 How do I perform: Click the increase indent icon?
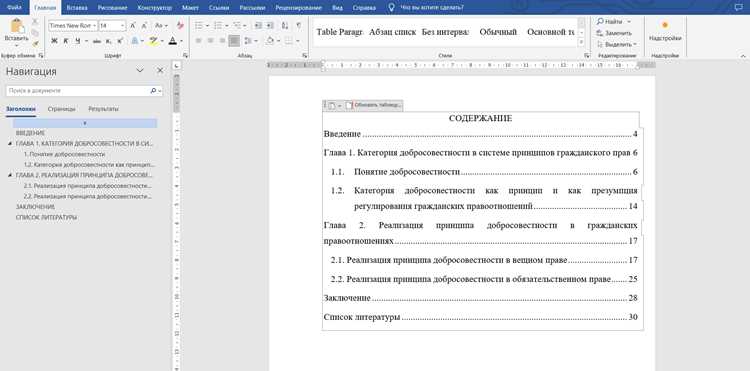[x=270, y=25]
